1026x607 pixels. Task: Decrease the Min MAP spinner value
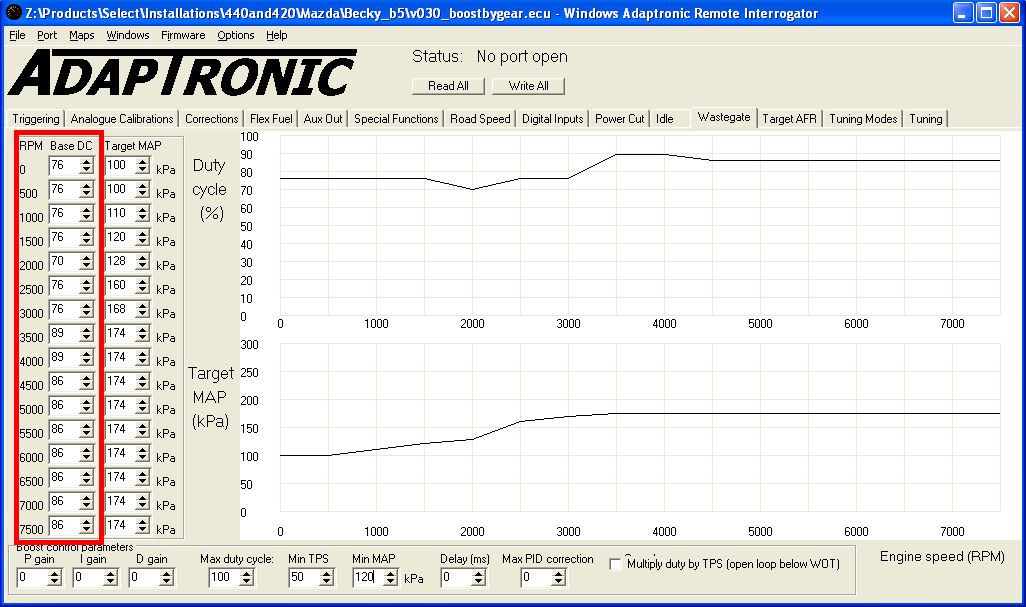coord(391,581)
